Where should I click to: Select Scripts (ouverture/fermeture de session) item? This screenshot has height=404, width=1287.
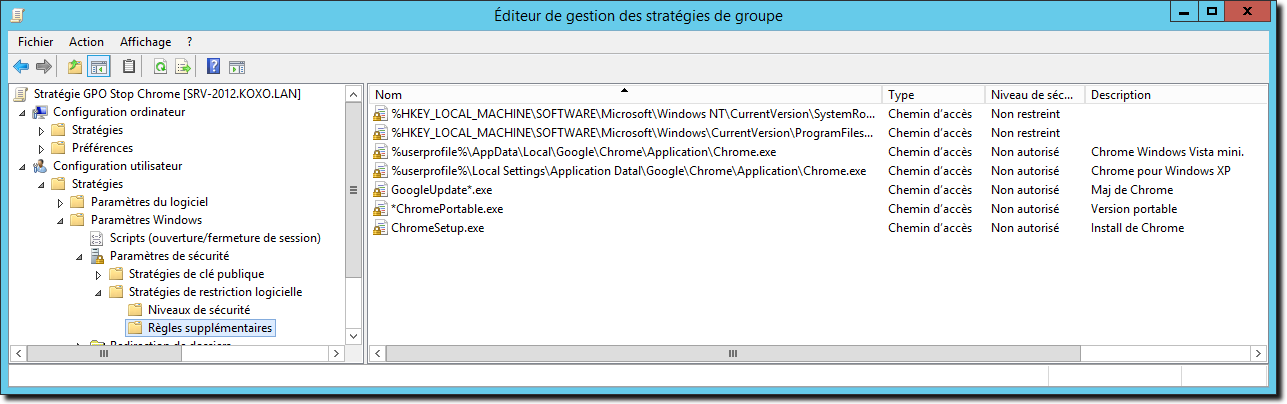pyautogui.click(x=215, y=238)
